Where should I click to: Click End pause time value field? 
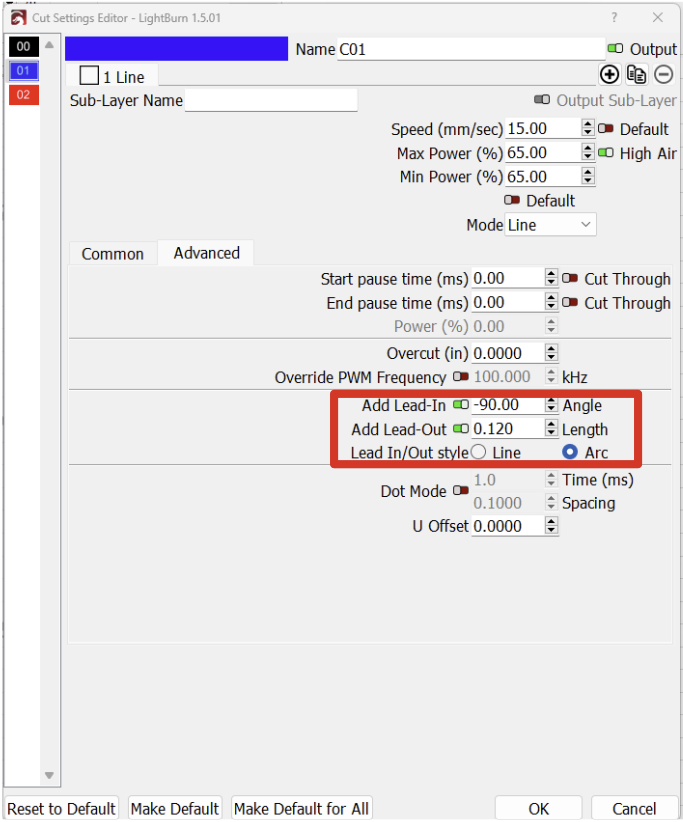(x=507, y=302)
